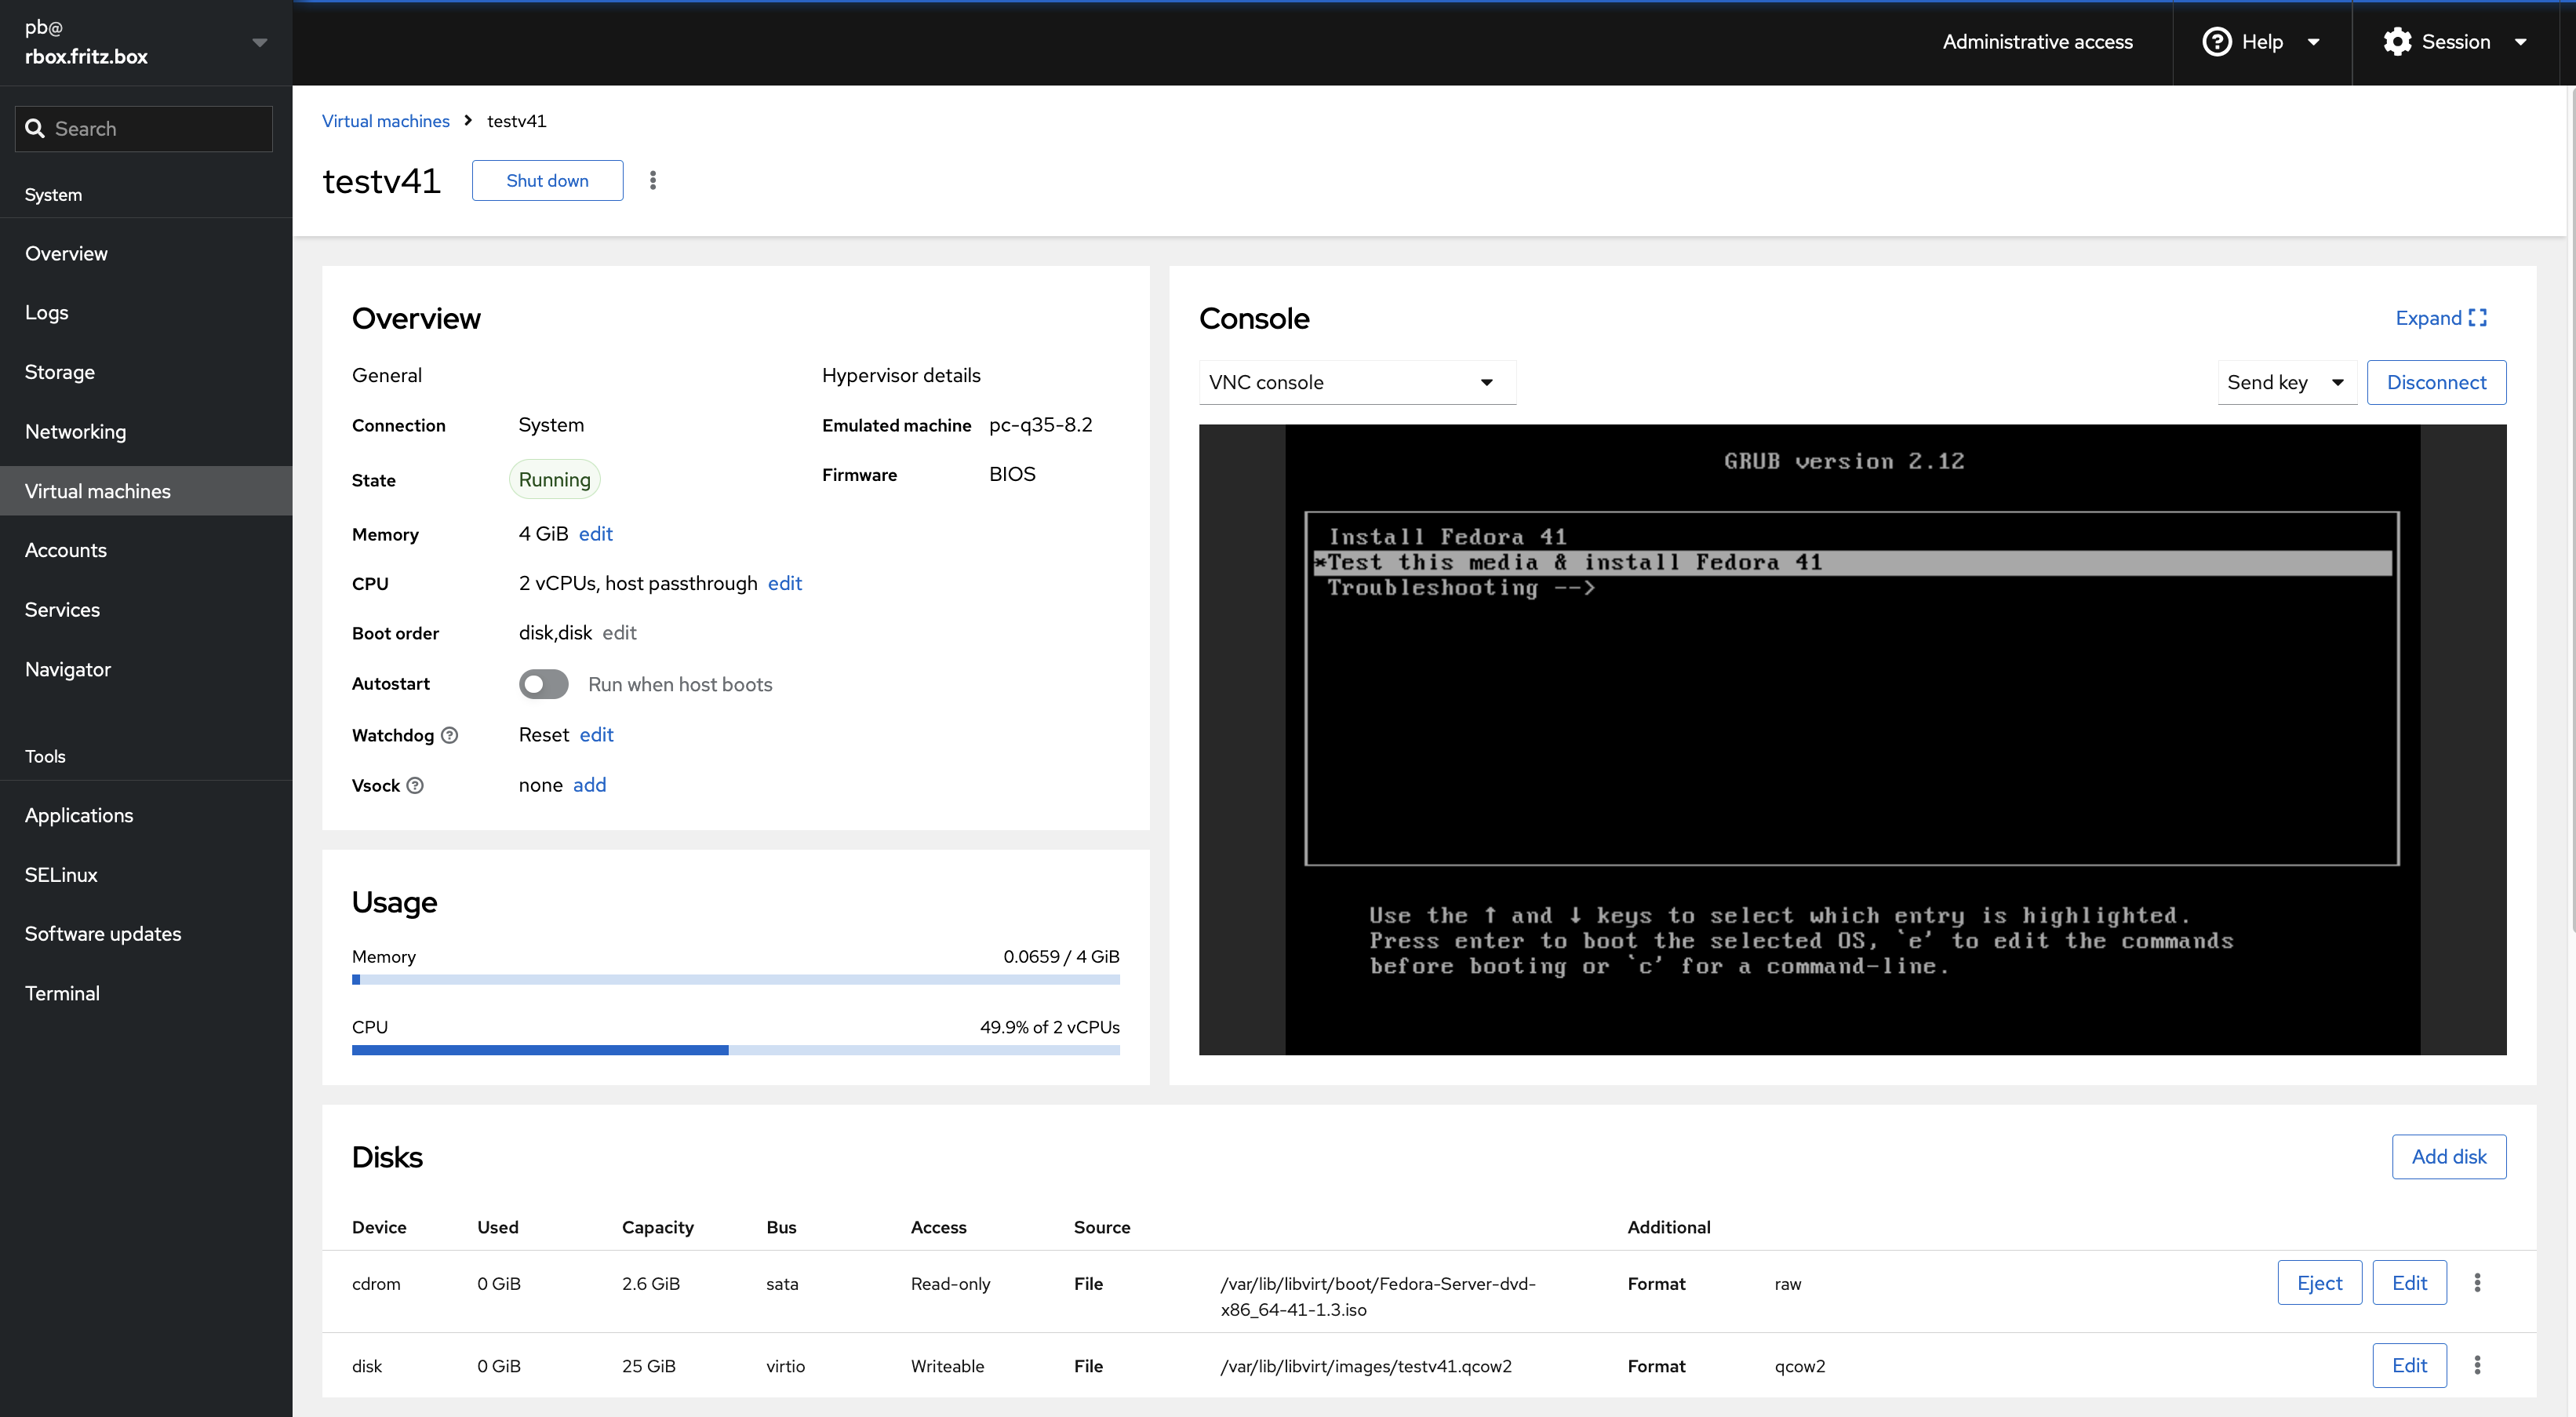The width and height of the screenshot is (2576, 1417).
Task: Go to Storage page
Action: [146, 372]
